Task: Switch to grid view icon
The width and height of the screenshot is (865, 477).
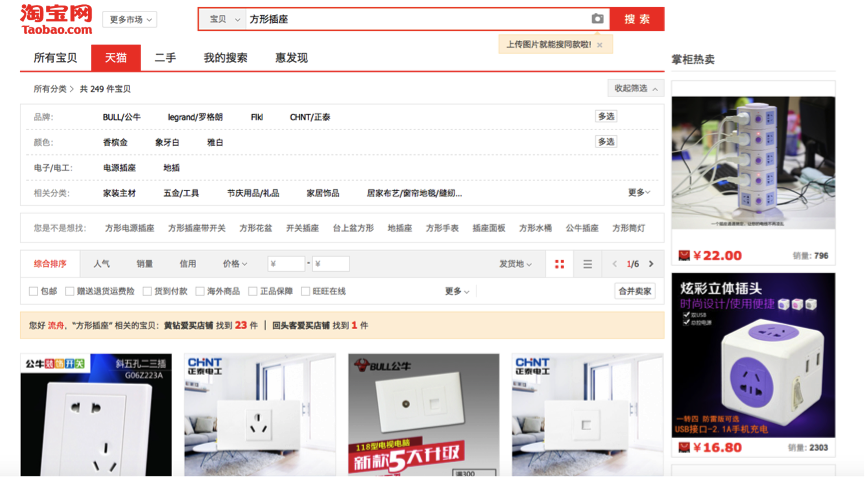Action: tap(559, 264)
